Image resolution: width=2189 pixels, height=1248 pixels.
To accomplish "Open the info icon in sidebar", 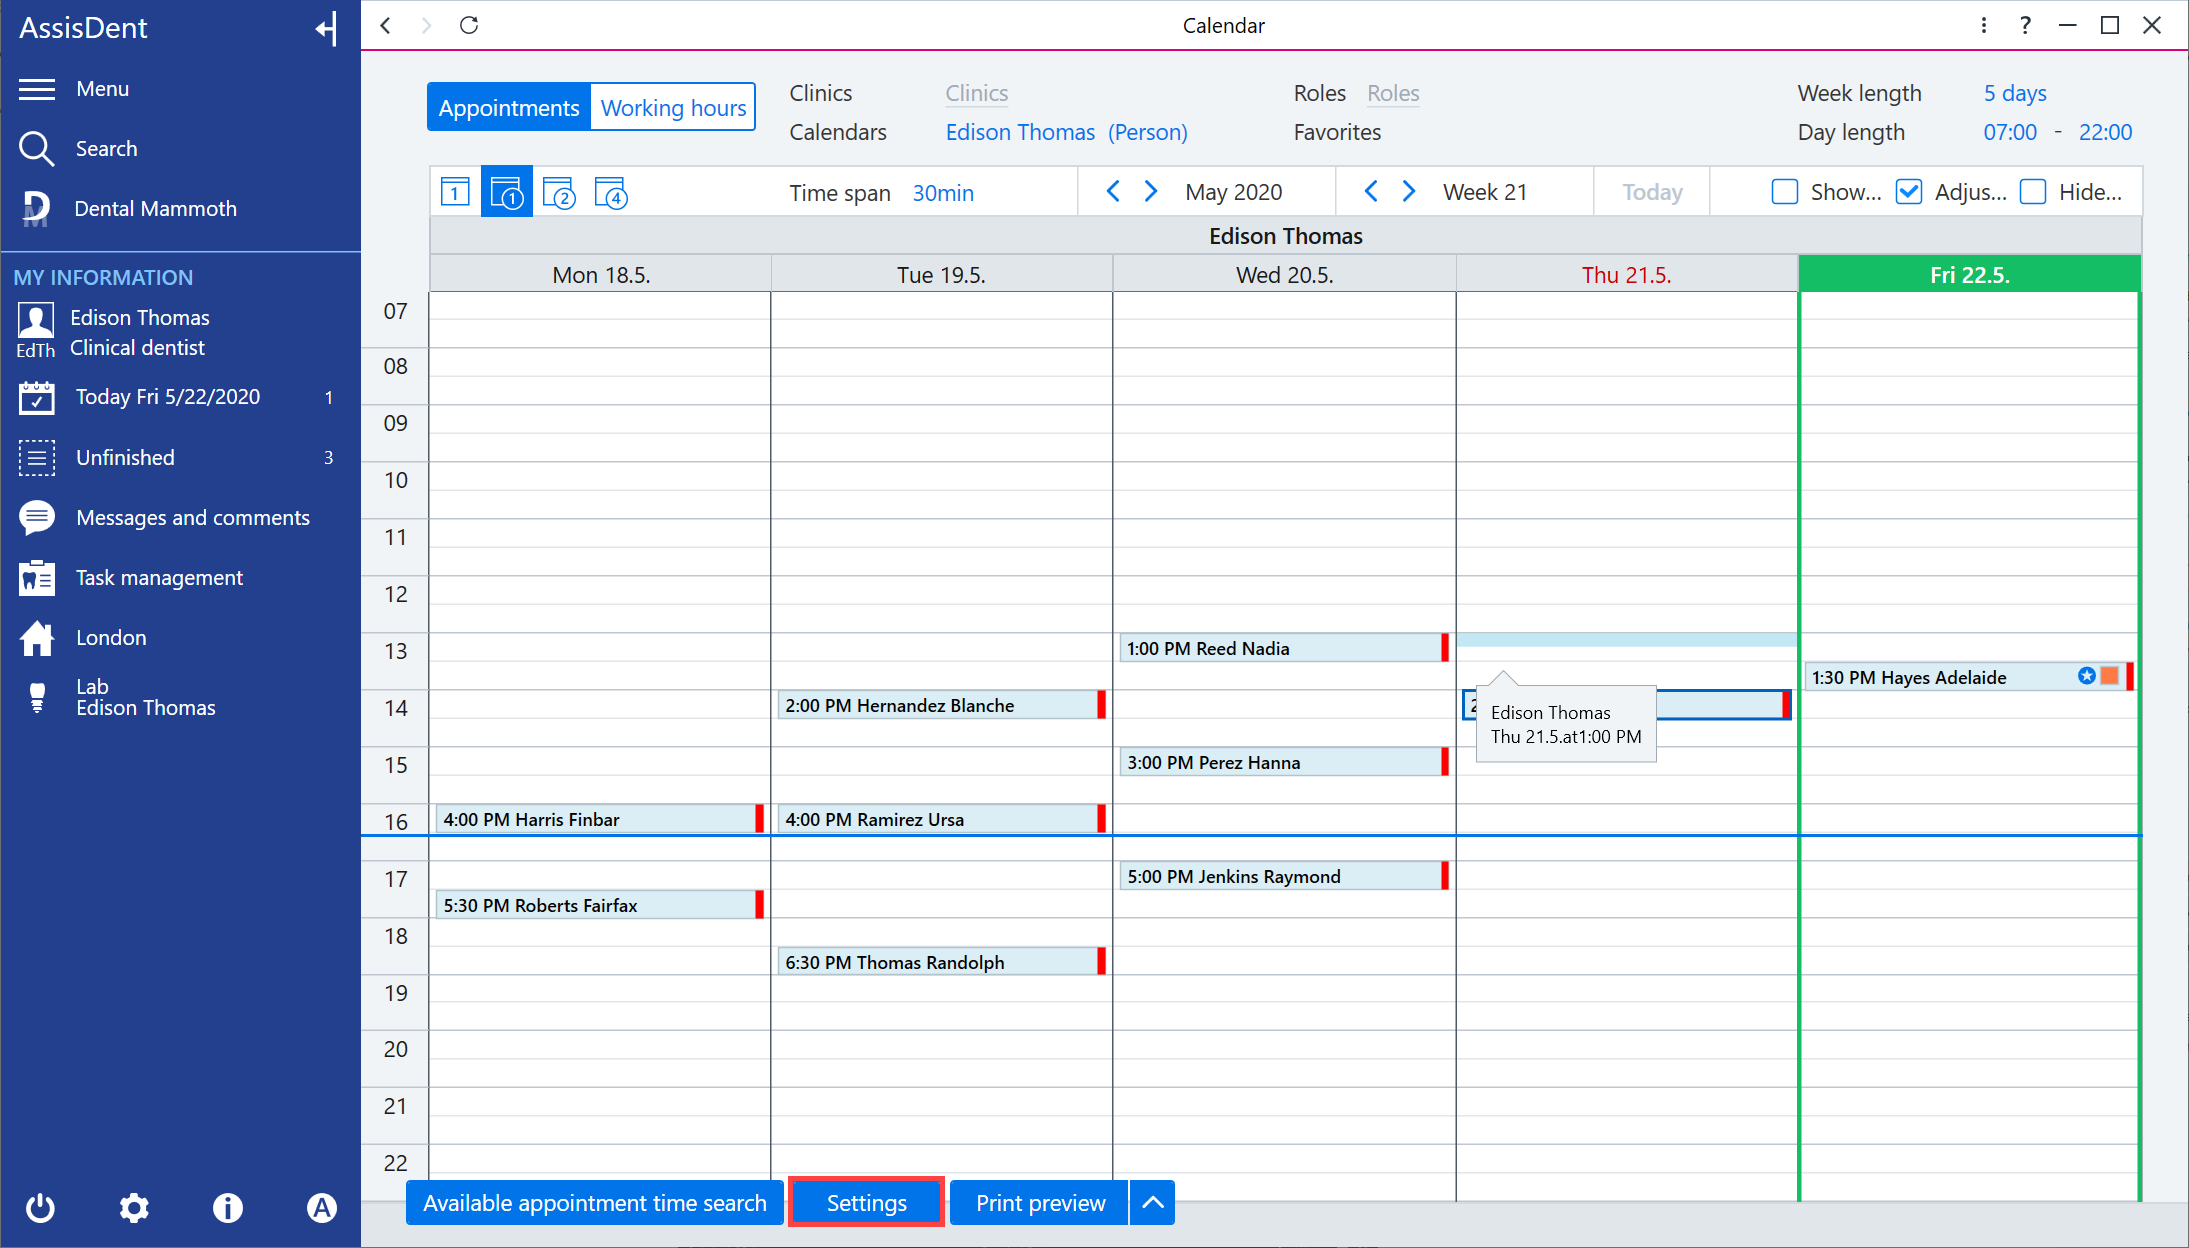I will pyautogui.click(x=228, y=1208).
